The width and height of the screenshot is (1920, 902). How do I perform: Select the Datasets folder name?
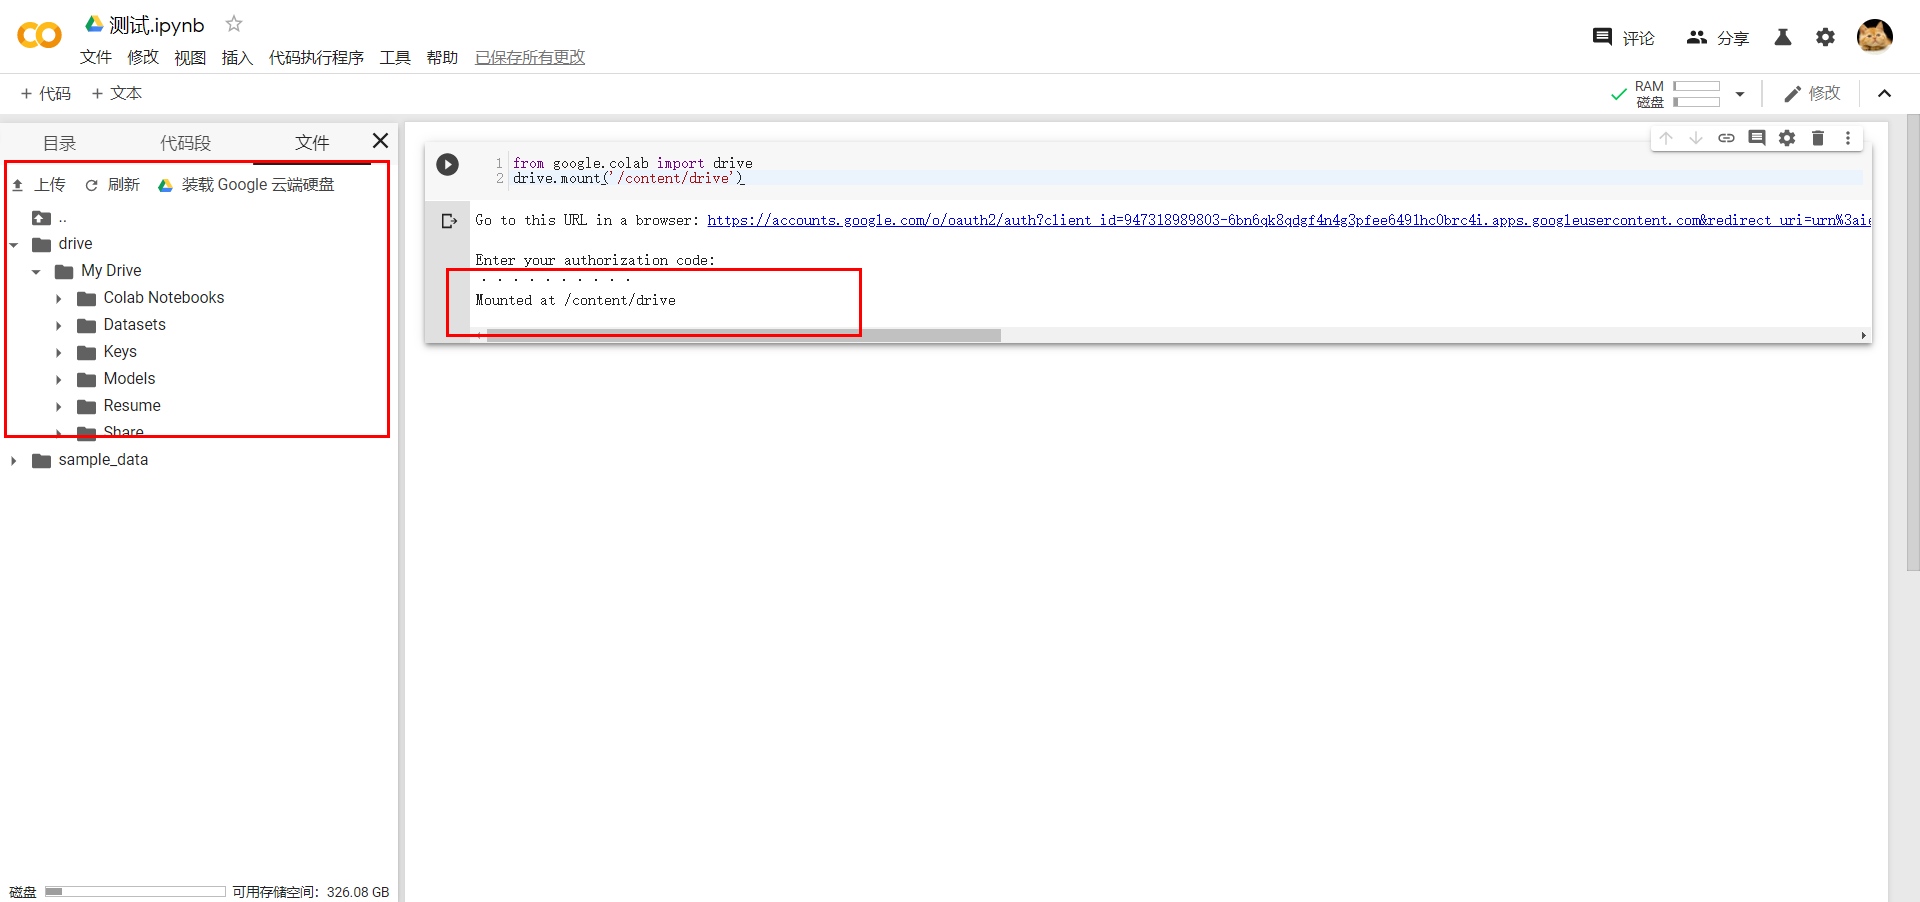[x=135, y=325]
